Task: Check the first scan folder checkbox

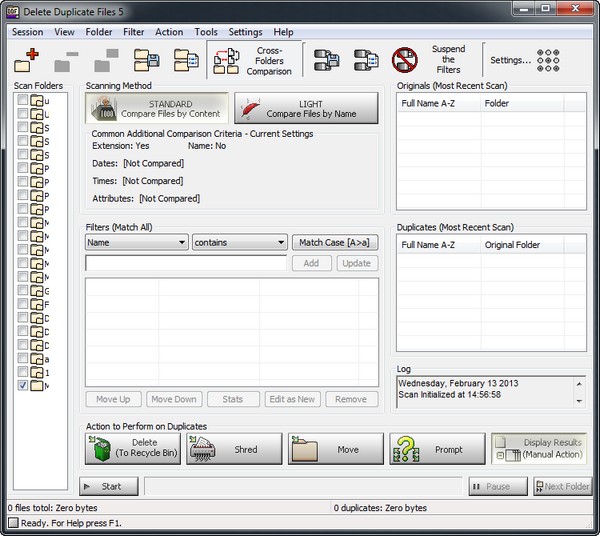Action: pyautogui.click(x=23, y=100)
